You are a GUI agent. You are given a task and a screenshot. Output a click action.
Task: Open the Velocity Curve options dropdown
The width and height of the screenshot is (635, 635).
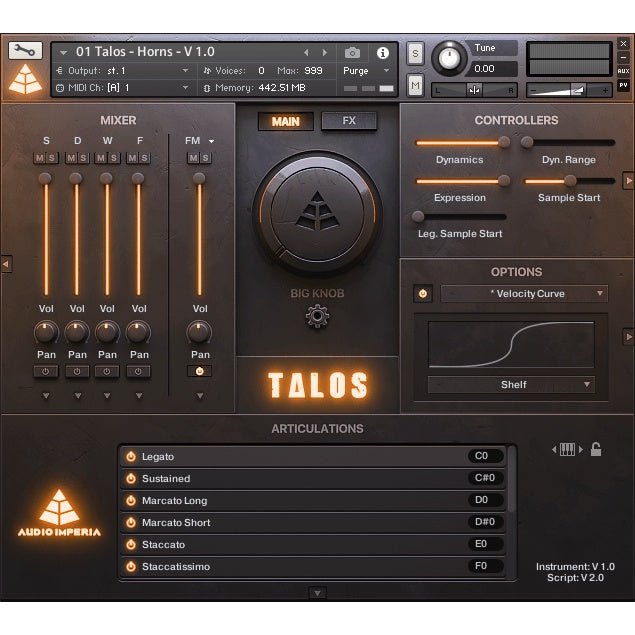tap(524, 294)
